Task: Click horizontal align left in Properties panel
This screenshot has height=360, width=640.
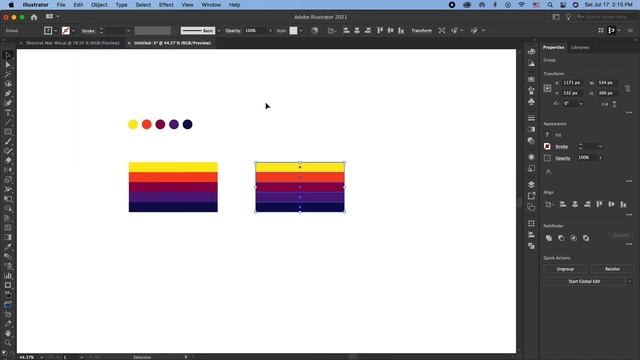Action: click(563, 204)
